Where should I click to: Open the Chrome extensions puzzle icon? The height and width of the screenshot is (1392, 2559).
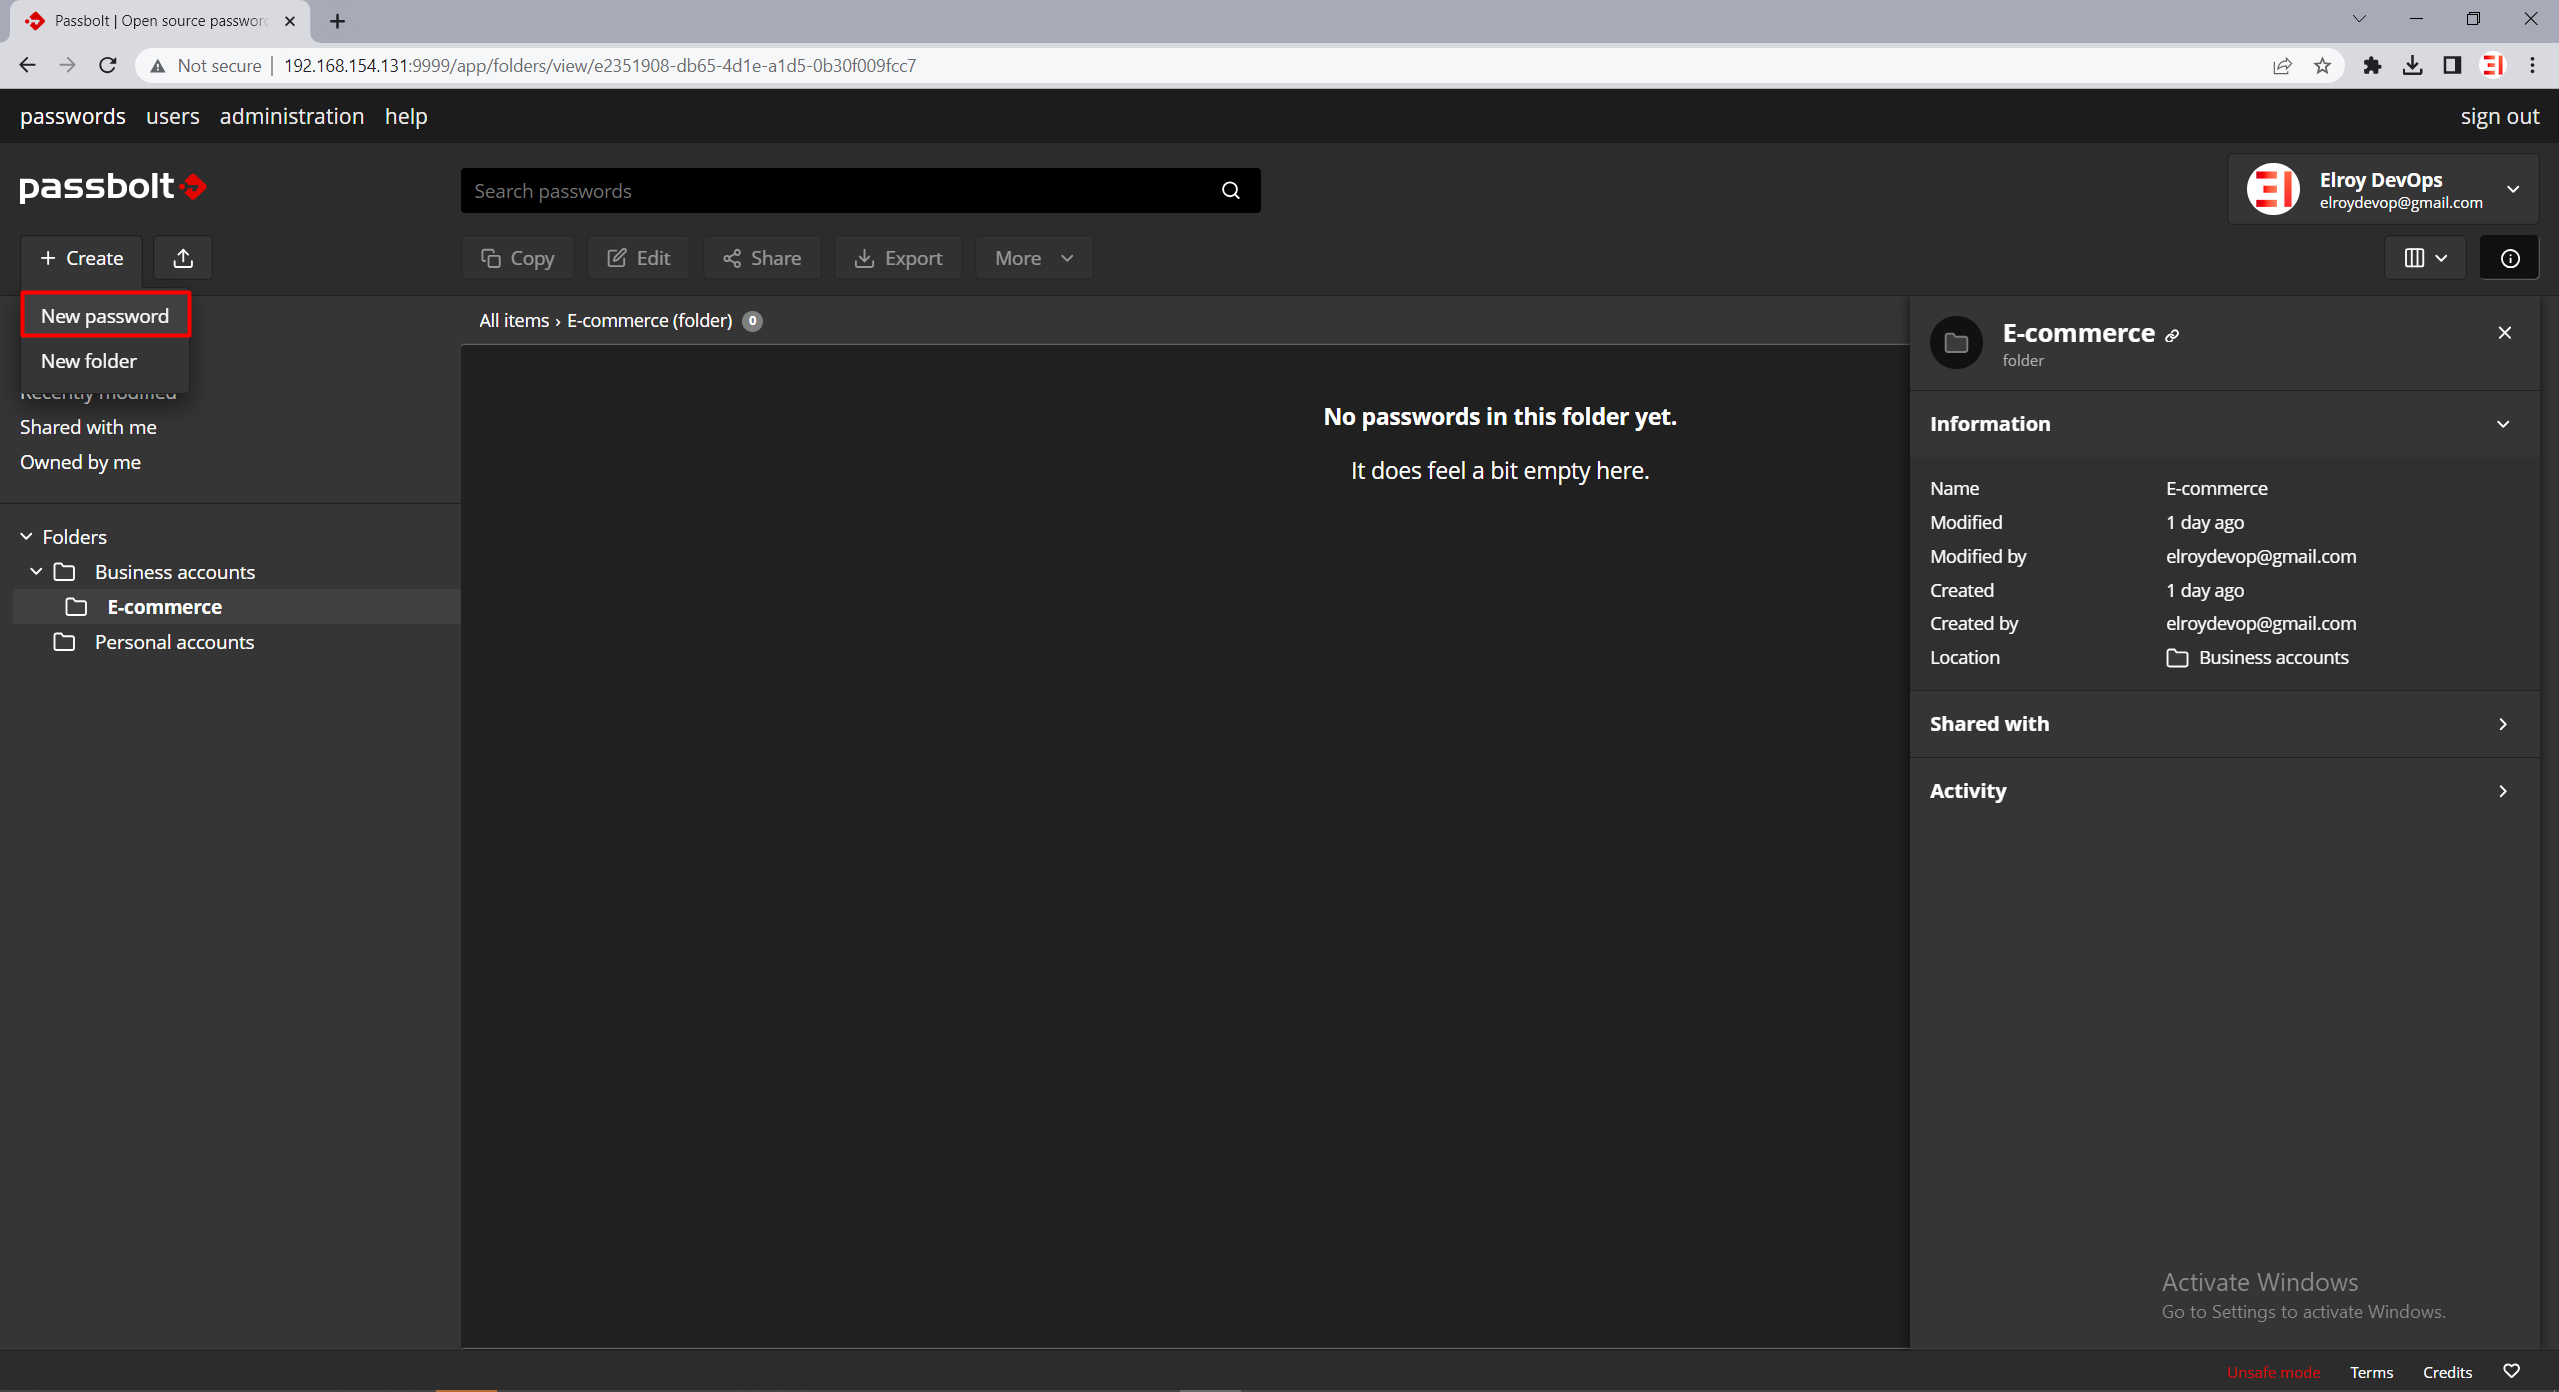pyautogui.click(x=2372, y=65)
